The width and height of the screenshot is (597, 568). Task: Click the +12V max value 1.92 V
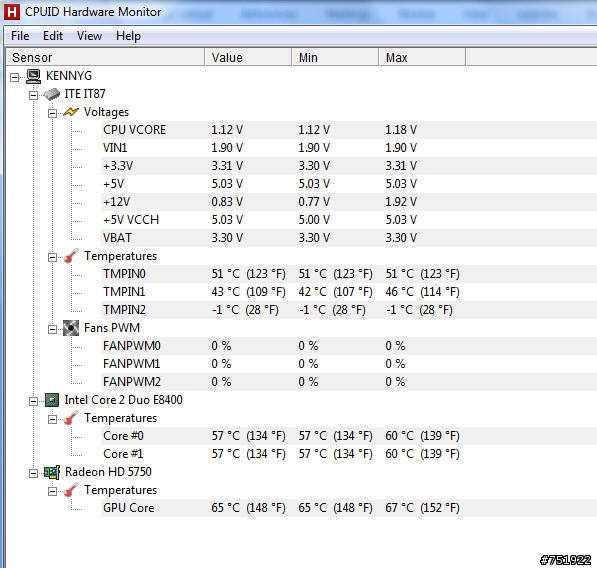click(x=401, y=202)
